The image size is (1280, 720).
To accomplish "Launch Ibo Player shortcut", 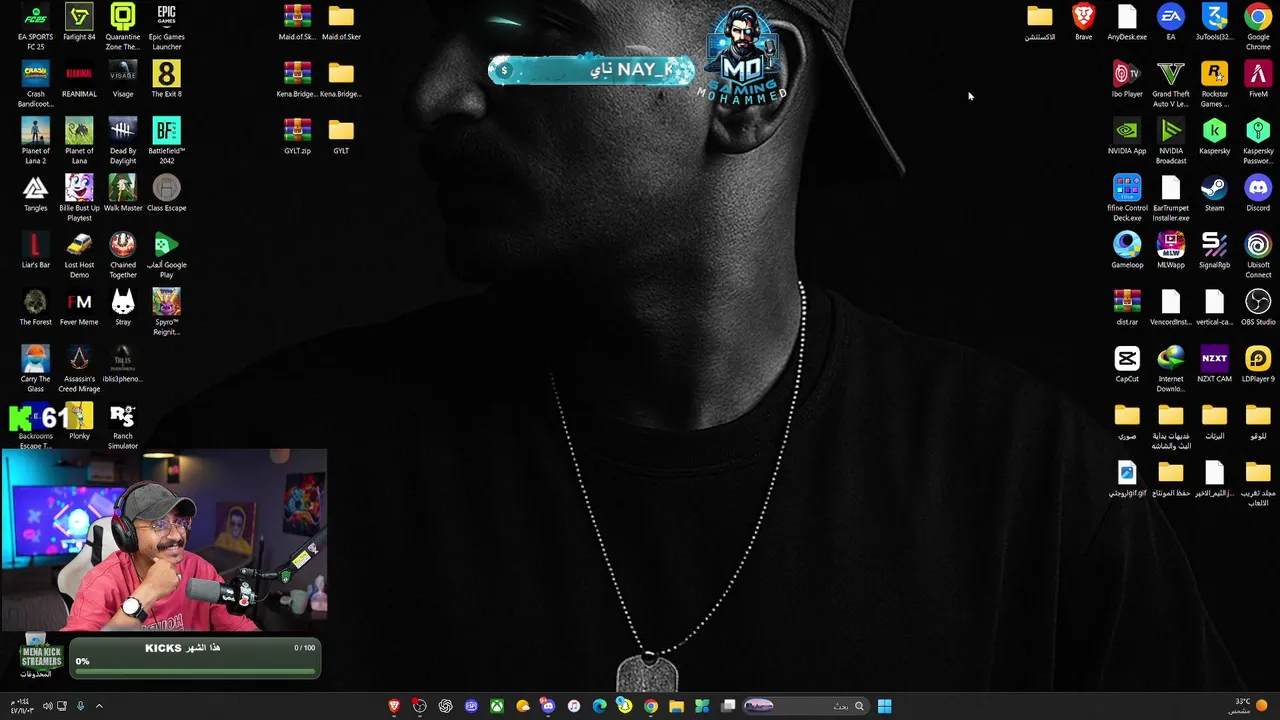I will 1127,80.
